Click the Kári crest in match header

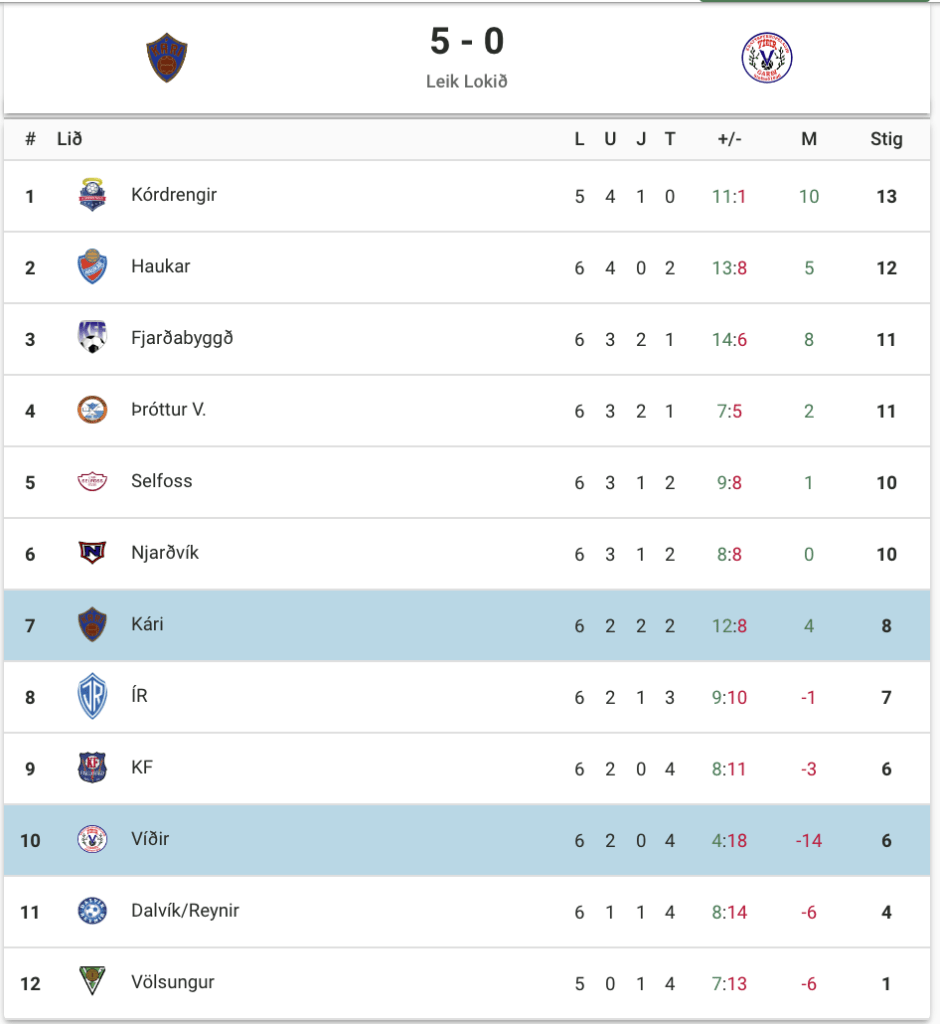click(167, 57)
